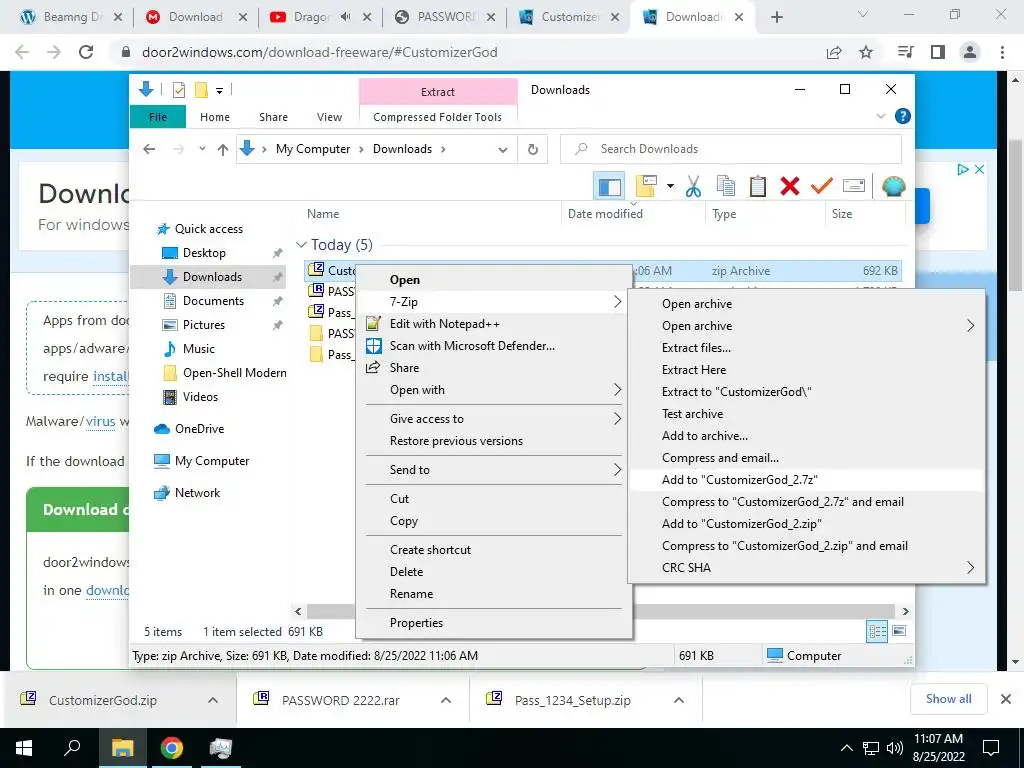Reload the door2windows page
The width and height of the screenshot is (1024, 768).
(86, 52)
